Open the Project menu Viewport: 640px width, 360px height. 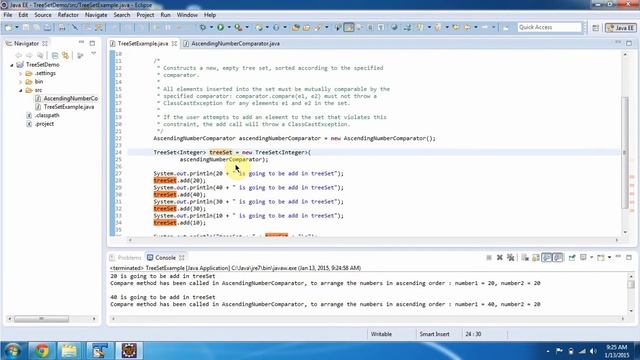pyautogui.click(x=145, y=15)
